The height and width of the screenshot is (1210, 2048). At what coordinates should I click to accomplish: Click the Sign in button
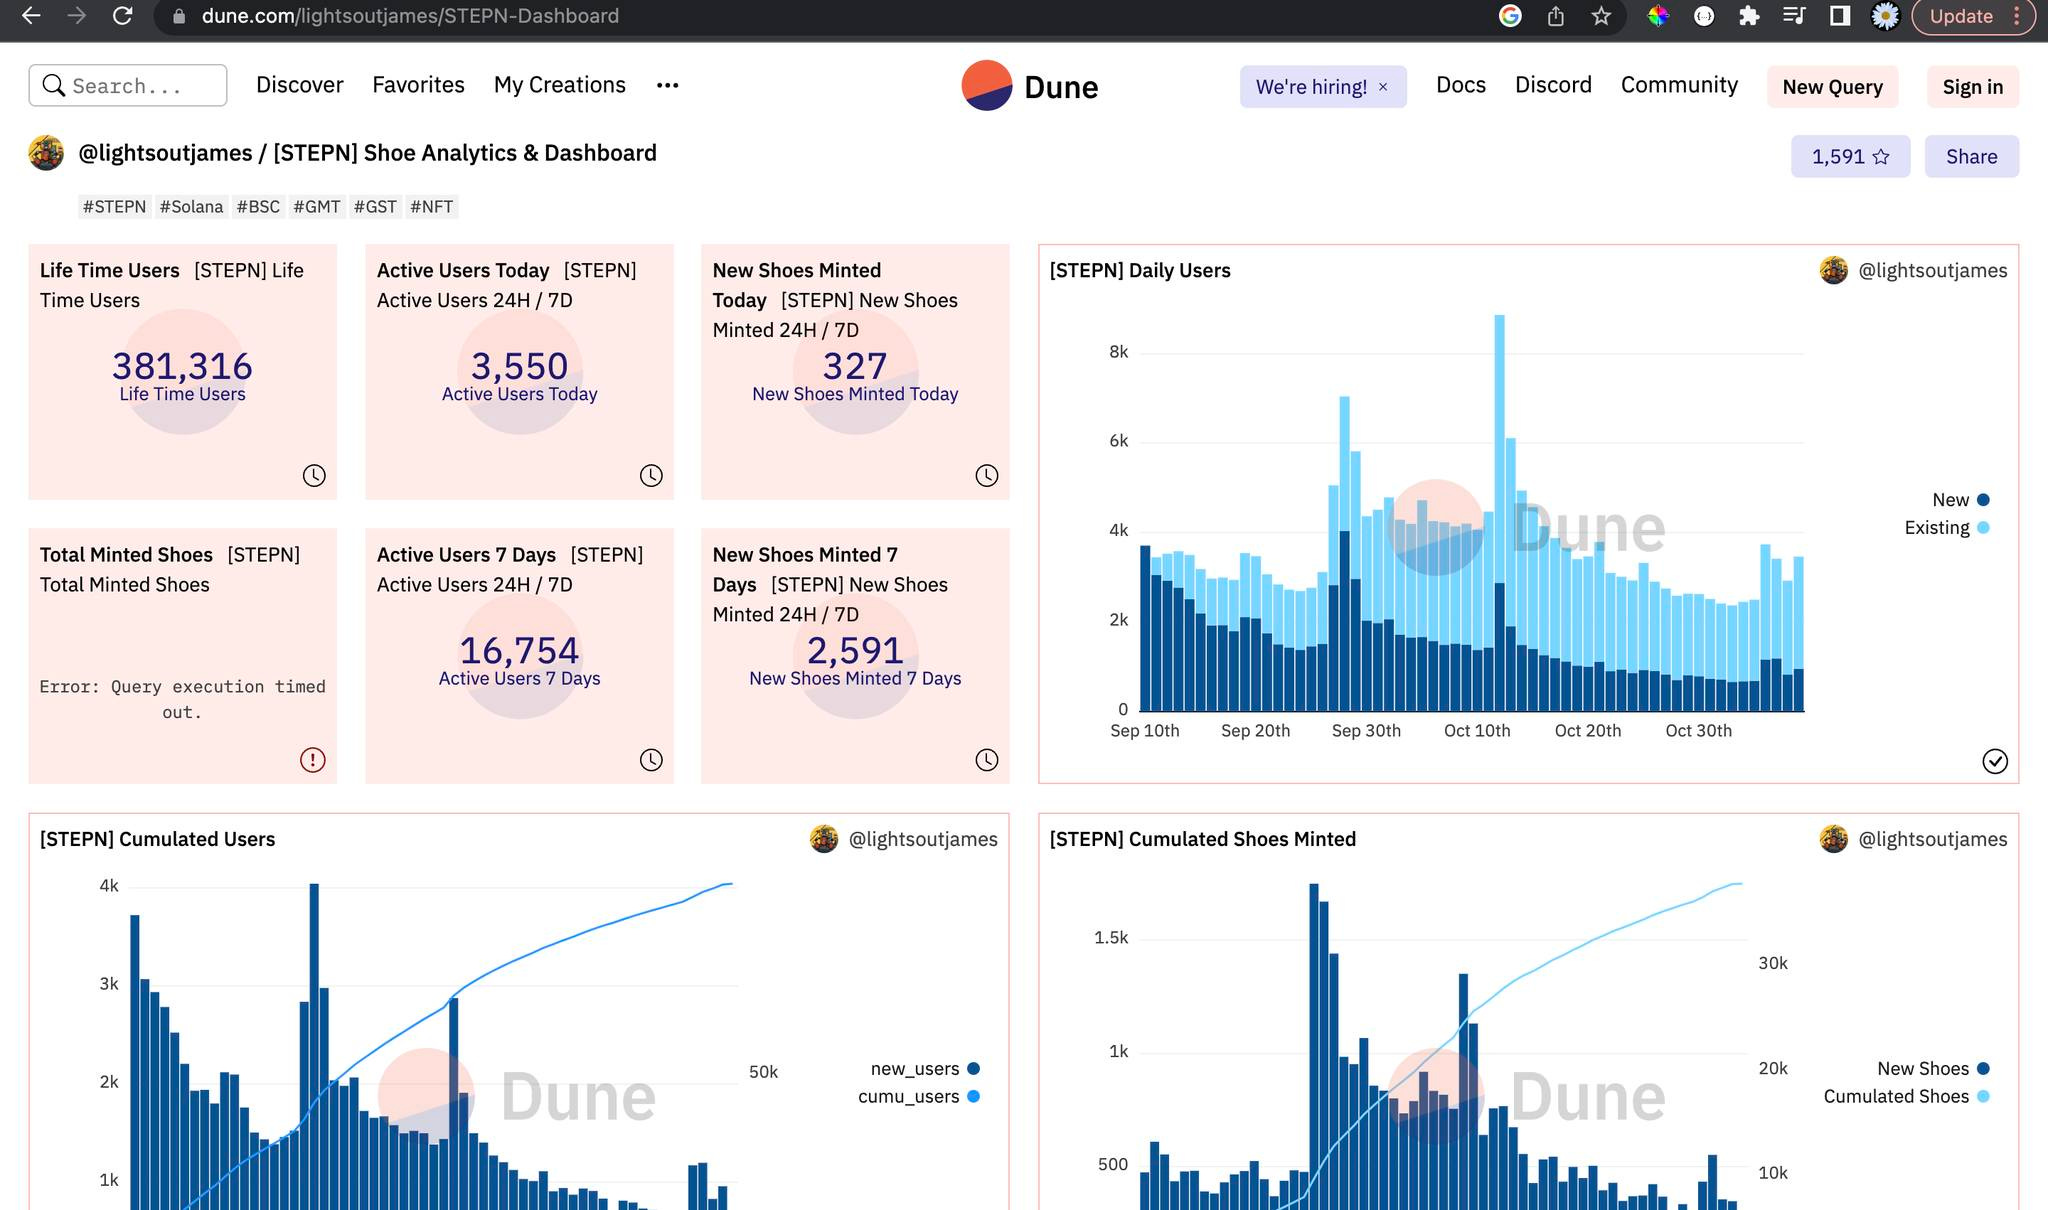click(1972, 87)
